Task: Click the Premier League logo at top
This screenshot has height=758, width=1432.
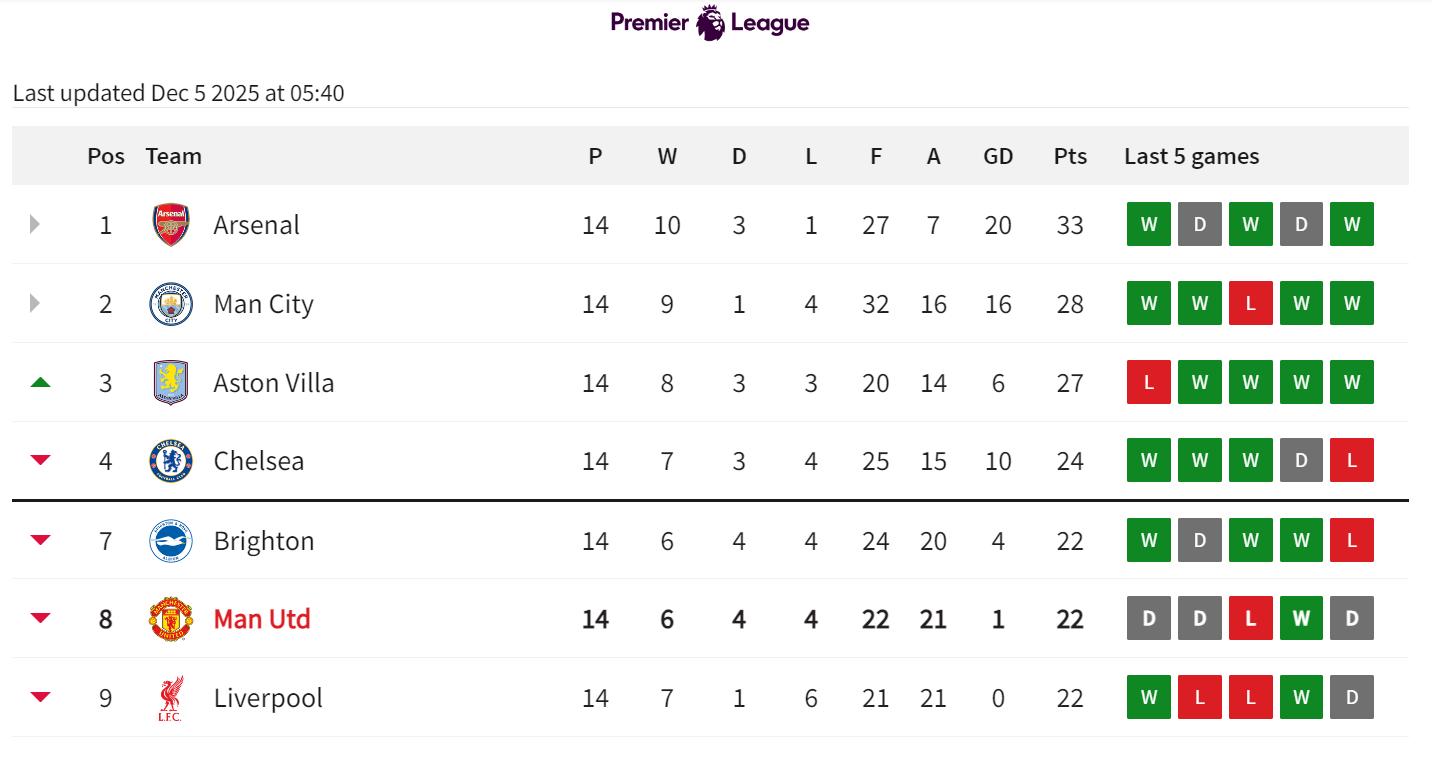Action: [710, 22]
